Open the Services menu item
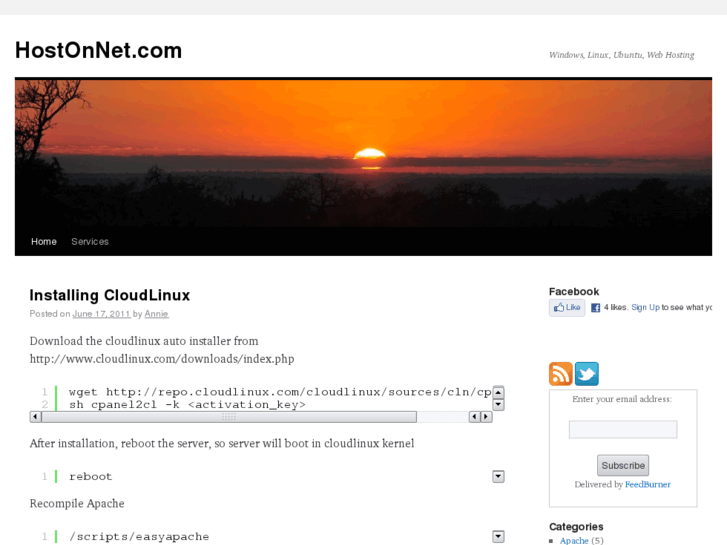Image resolution: width=727 pixels, height=545 pixels. click(90, 242)
